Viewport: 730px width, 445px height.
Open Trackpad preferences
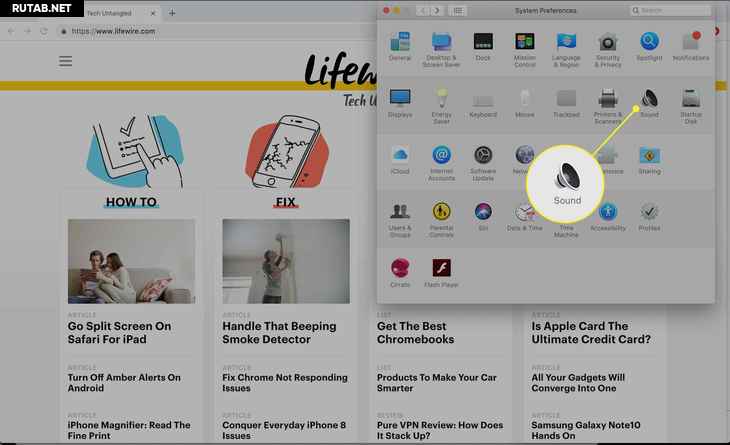pyautogui.click(x=566, y=103)
